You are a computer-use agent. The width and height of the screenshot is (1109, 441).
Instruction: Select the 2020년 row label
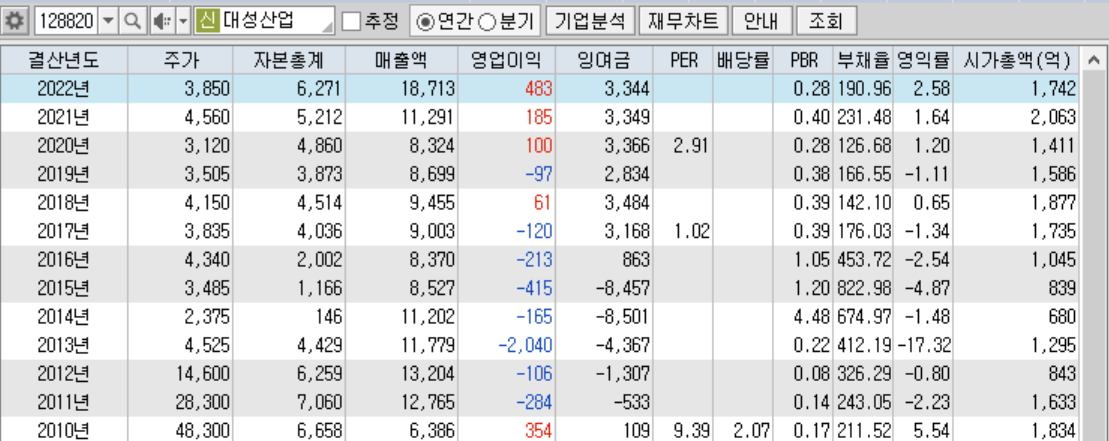[x=64, y=146]
